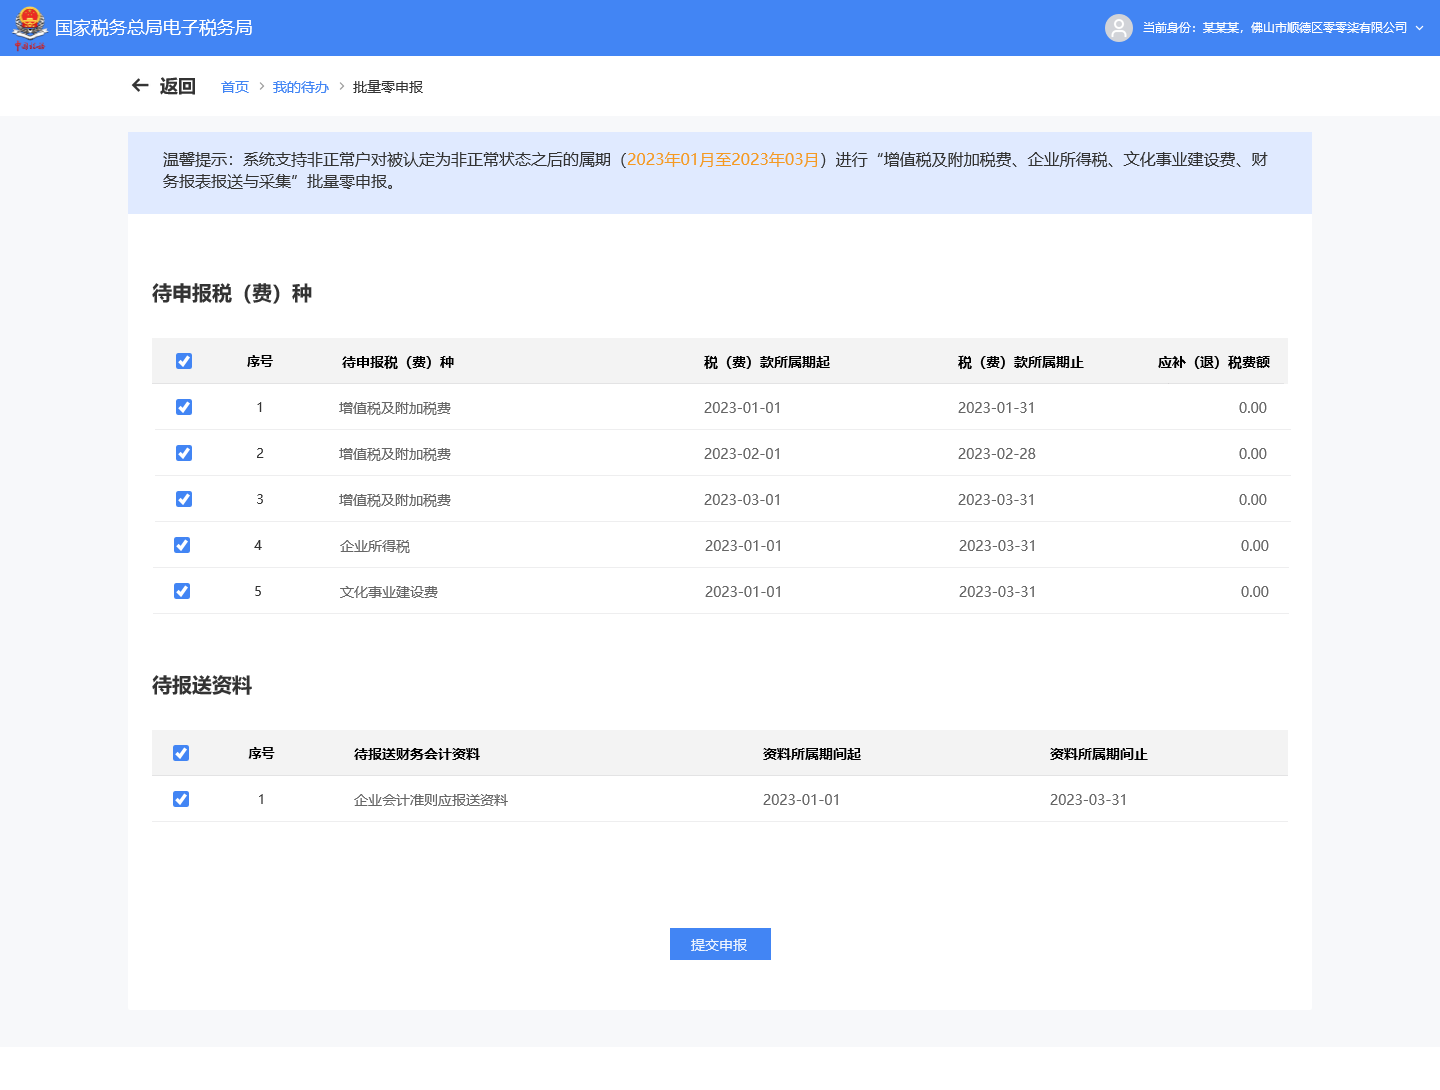Click the 应补（退）税费额 column header
The image size is (1440, 1090).
(x=1214, y=362)
